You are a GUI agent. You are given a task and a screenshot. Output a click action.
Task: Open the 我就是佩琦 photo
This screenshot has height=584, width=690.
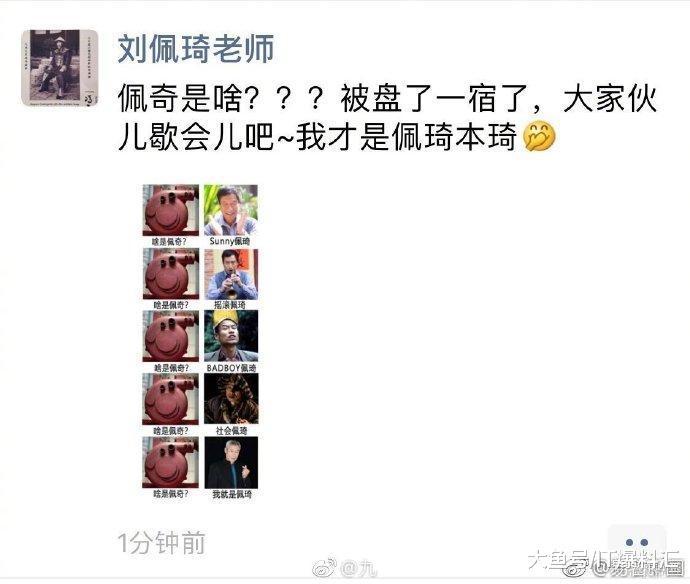(x=231, y=463)
